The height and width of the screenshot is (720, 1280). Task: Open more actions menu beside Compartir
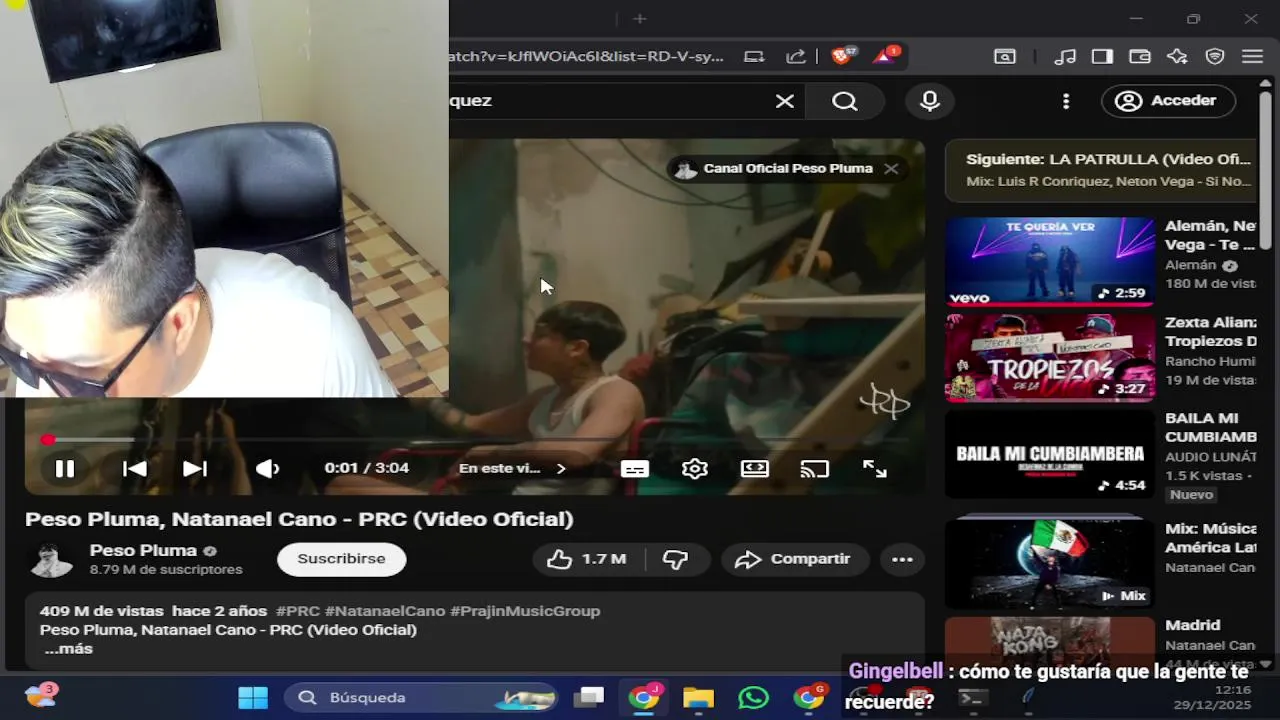tap(902, 559)
